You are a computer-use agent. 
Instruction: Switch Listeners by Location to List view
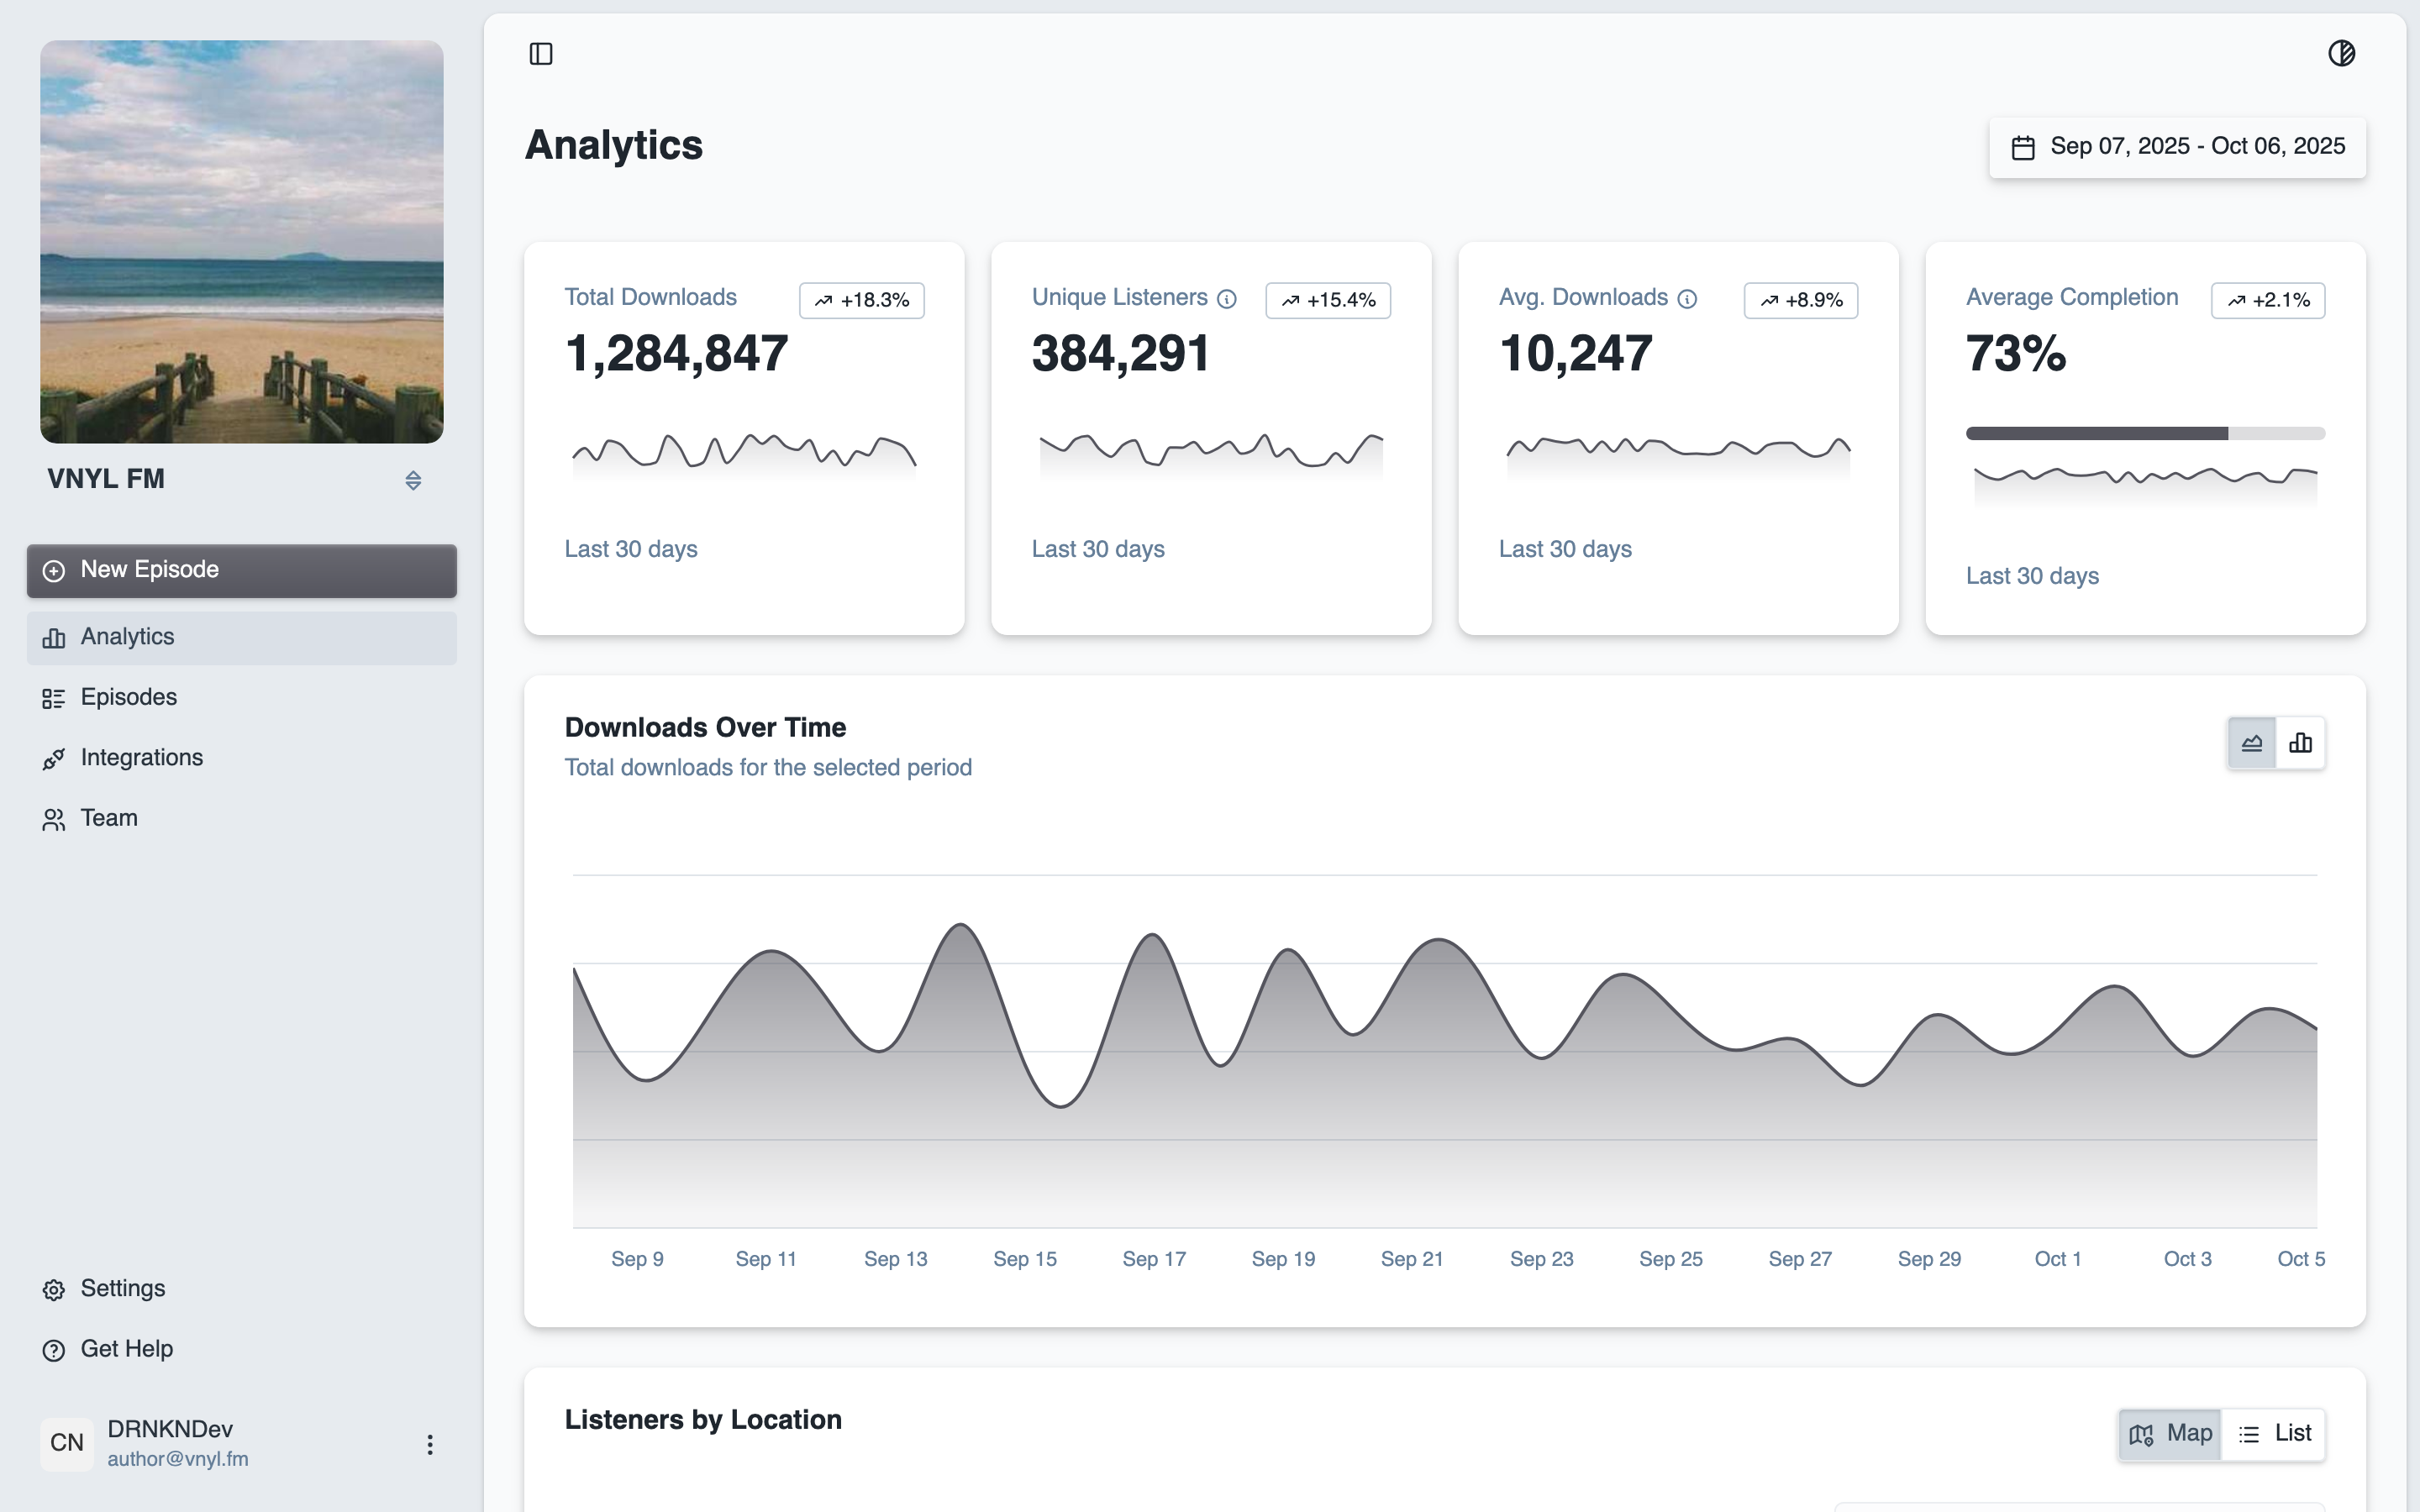tap(2275, 1433)
